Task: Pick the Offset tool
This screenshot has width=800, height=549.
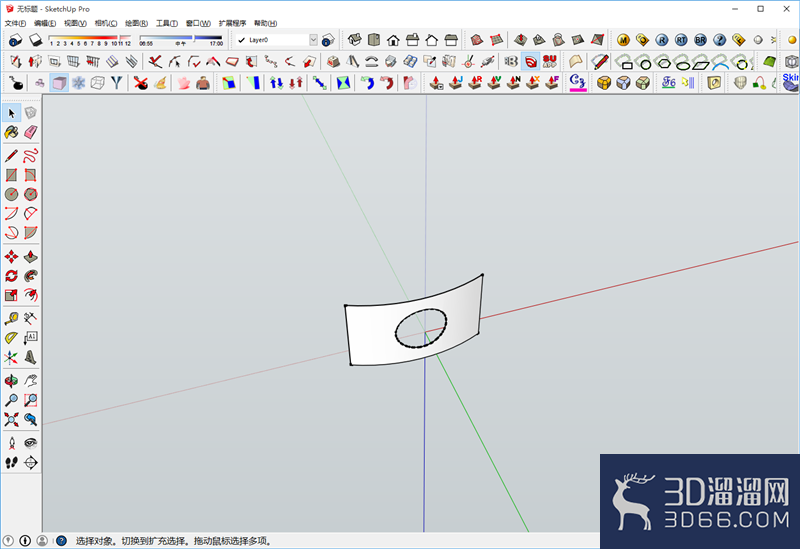Action: point(31,295)
